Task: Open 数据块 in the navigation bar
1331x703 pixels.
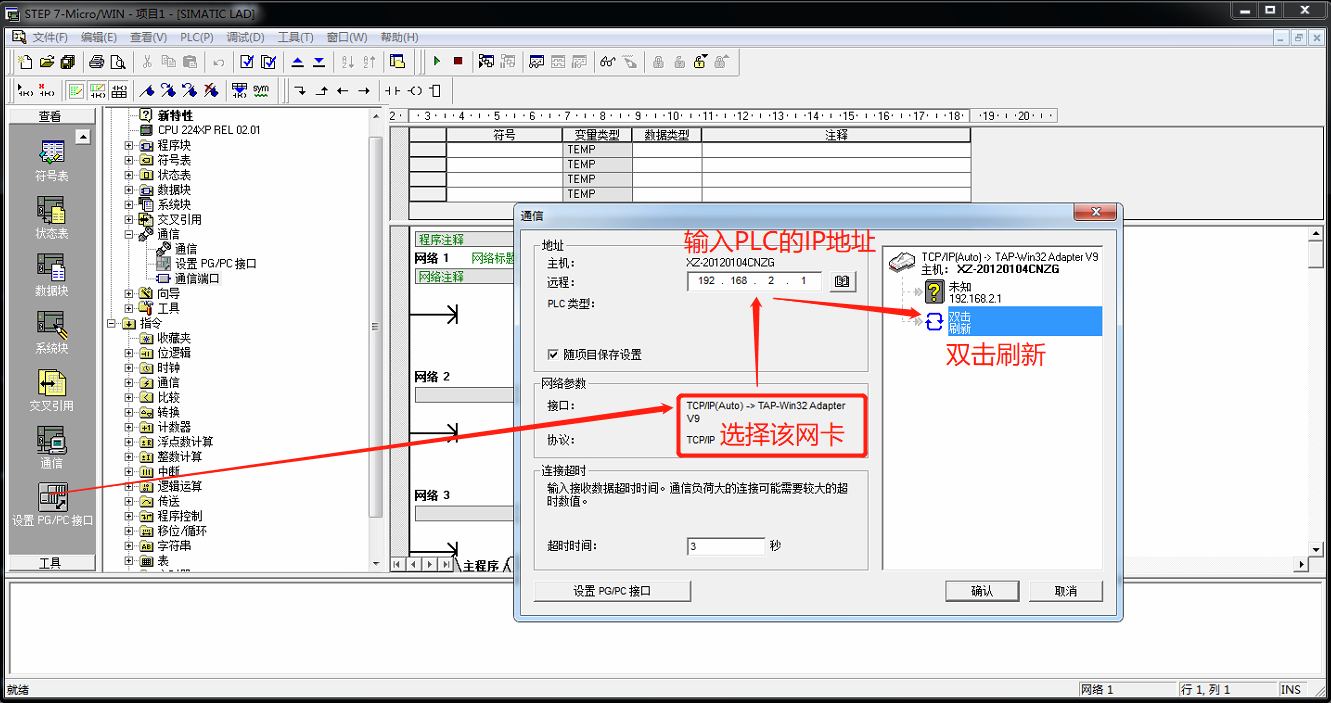Action: pos(52,276)
